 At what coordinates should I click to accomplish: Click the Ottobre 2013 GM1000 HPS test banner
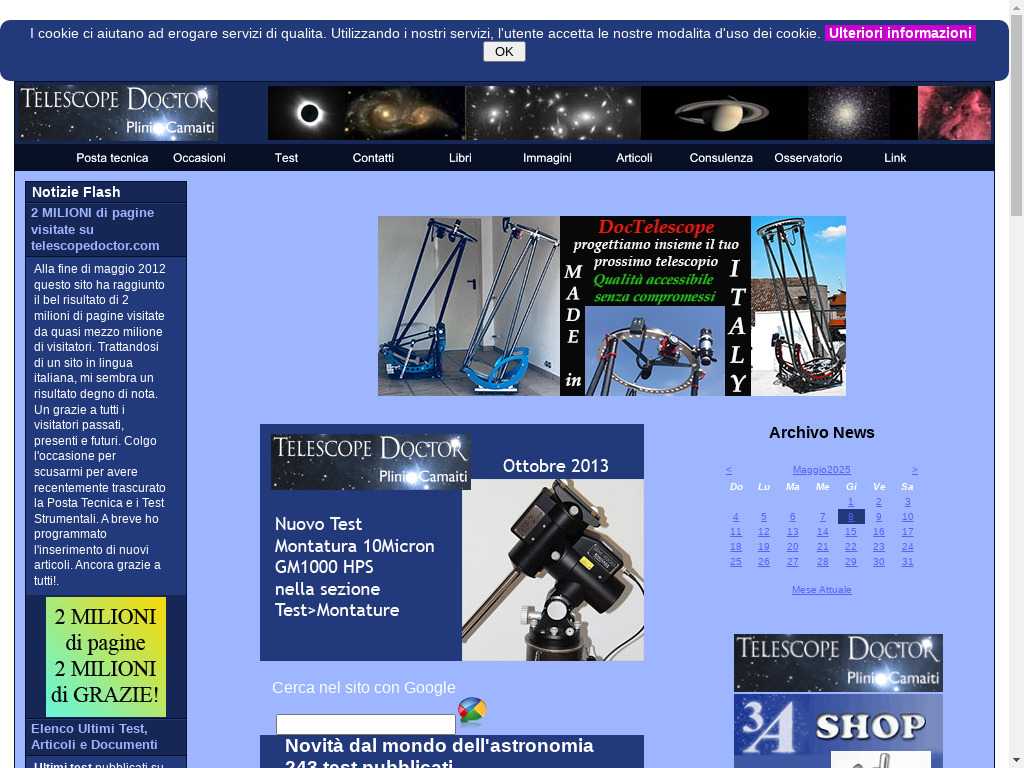click(x=452, y=543)
